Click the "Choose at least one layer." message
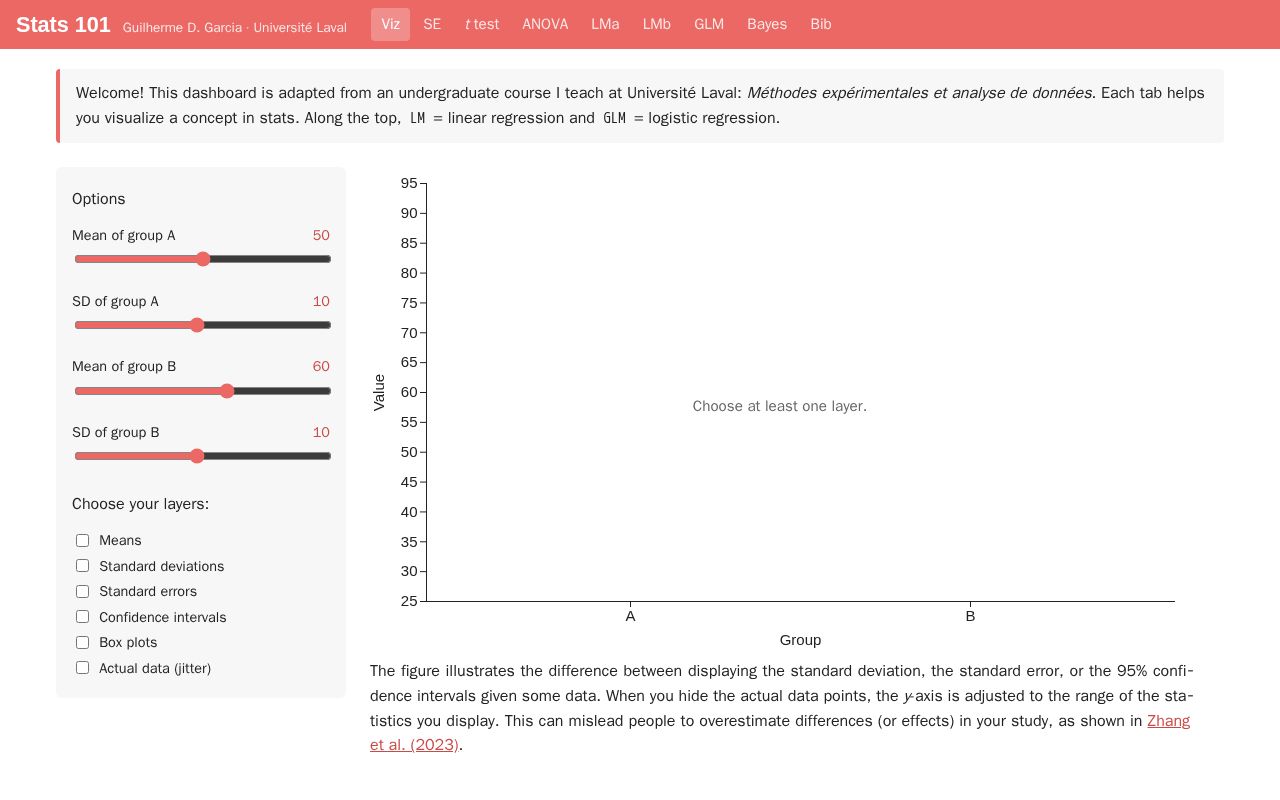Viewport: 1280px width, 800px height. tap(780, 406)
